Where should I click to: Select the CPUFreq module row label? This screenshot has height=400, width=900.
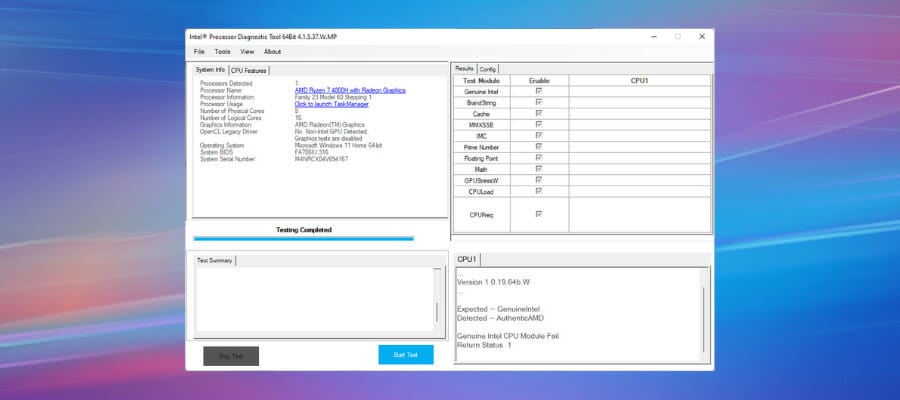pos(482,215)
